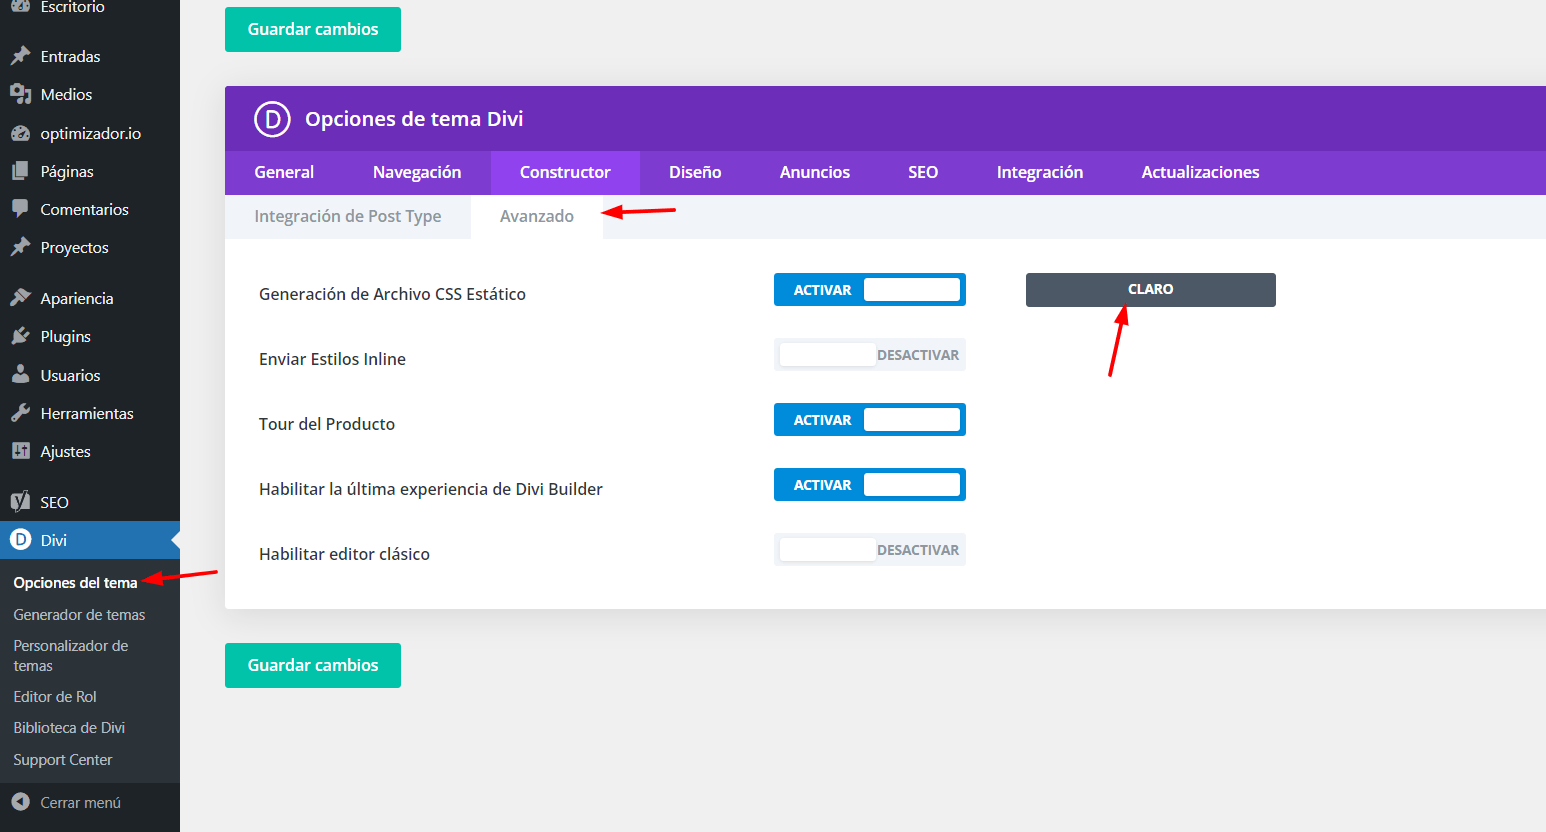The width and height of the screenshot is (1546, 832).
Task: Click the Cerrar menú collapse arrow icon
Action: (20, 802)
